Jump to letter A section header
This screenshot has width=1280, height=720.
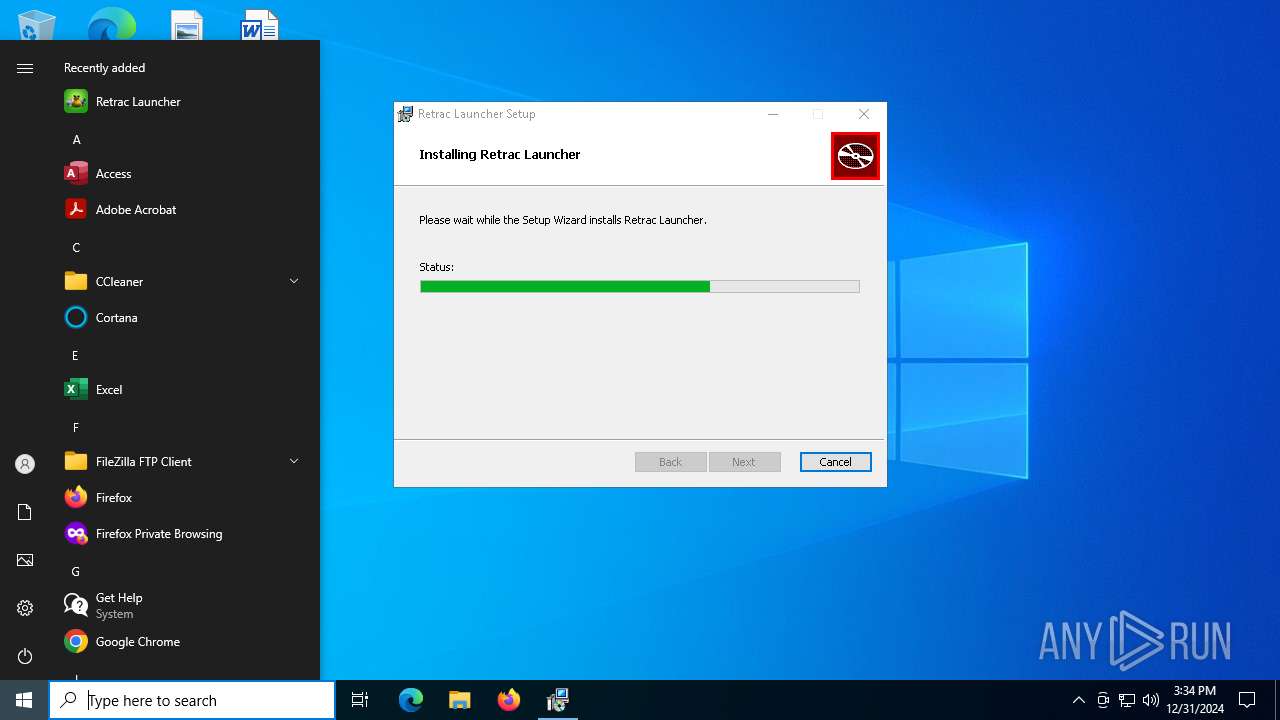point(76,140)
